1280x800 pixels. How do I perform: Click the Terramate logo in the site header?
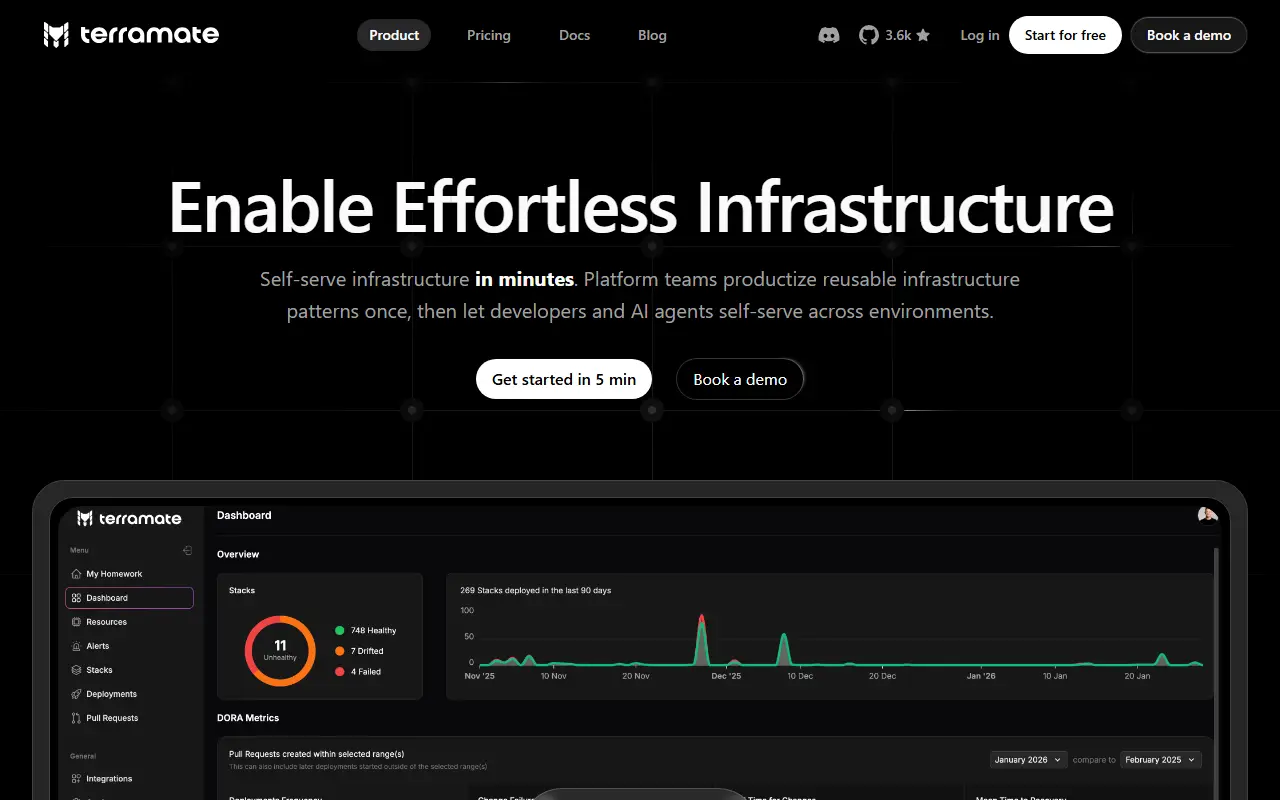pos(131,35)
